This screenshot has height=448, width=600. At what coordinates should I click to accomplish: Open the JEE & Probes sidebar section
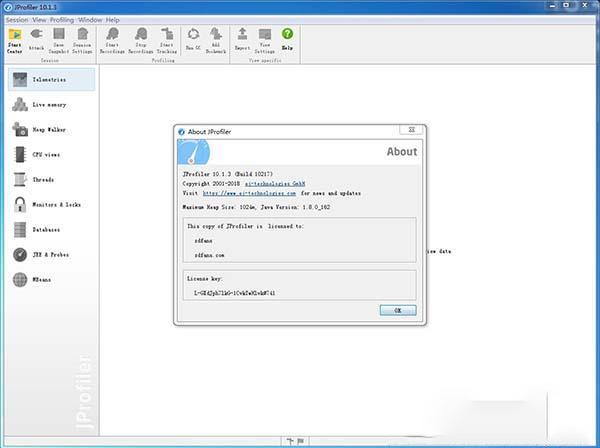(52, 254)
